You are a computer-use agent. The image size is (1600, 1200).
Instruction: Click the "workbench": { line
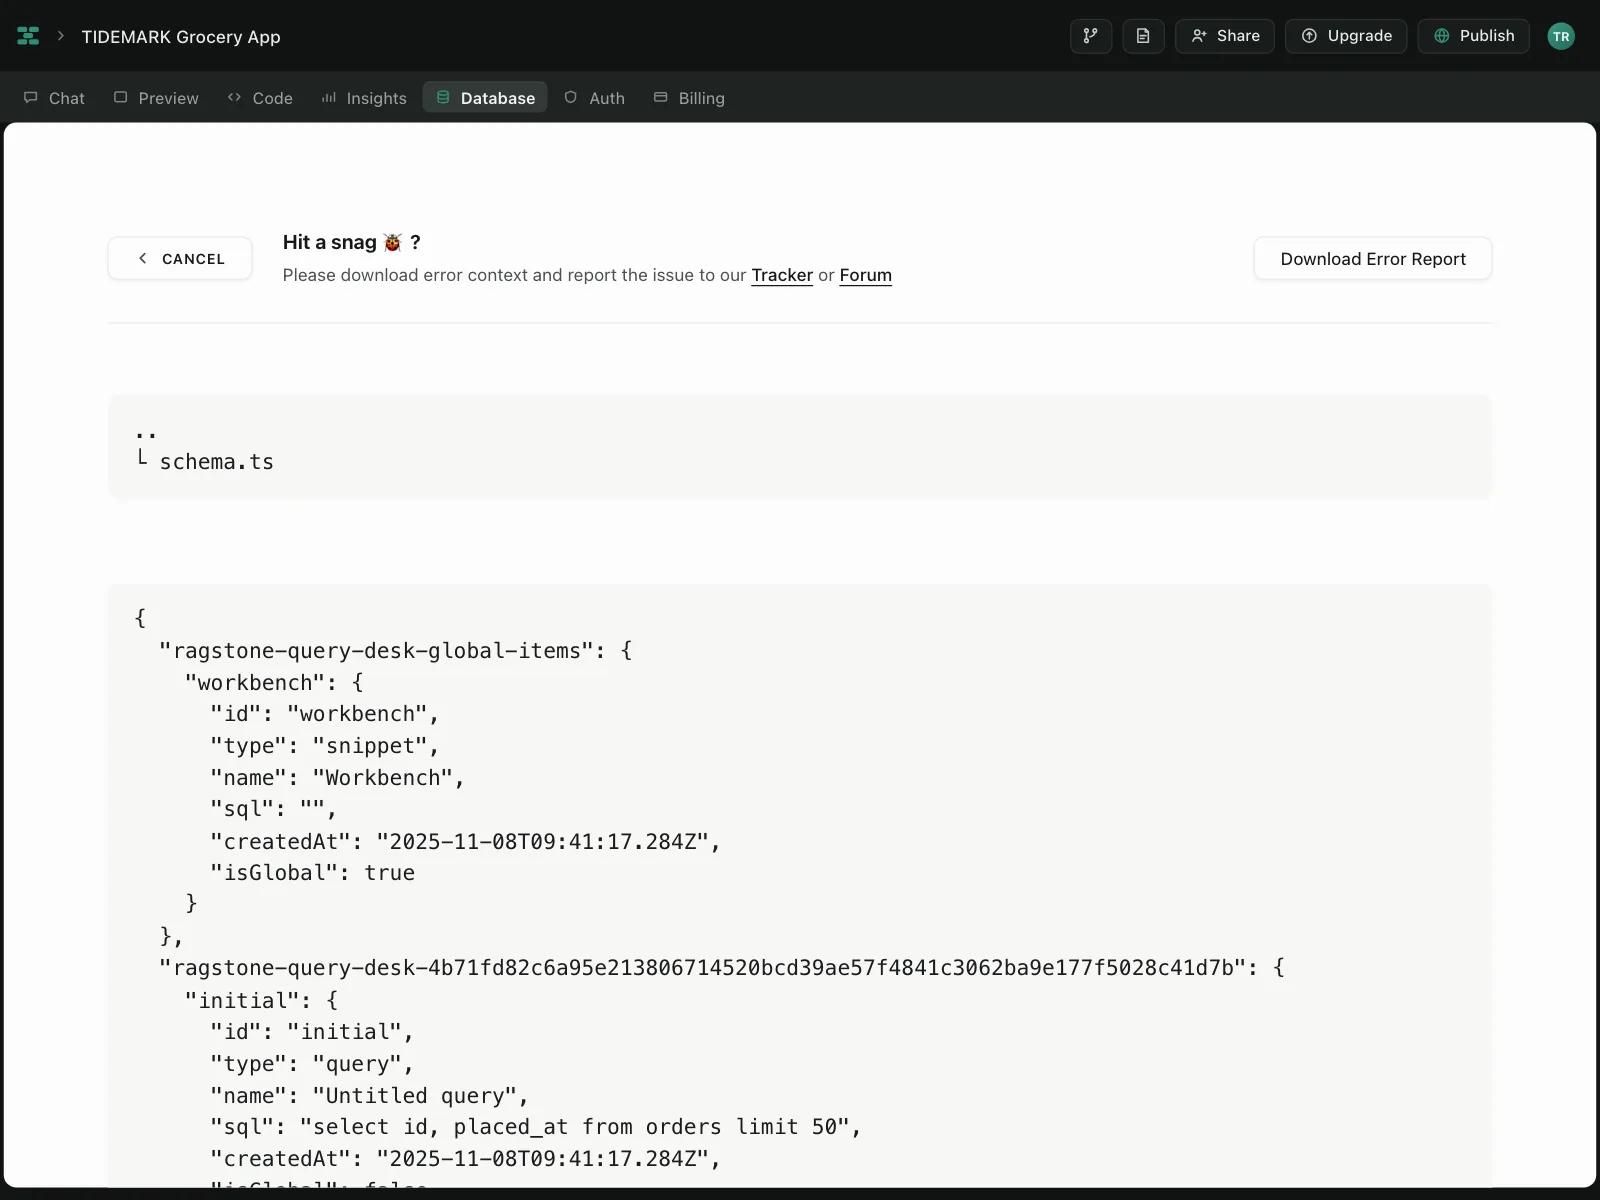[x=274, y=683]
